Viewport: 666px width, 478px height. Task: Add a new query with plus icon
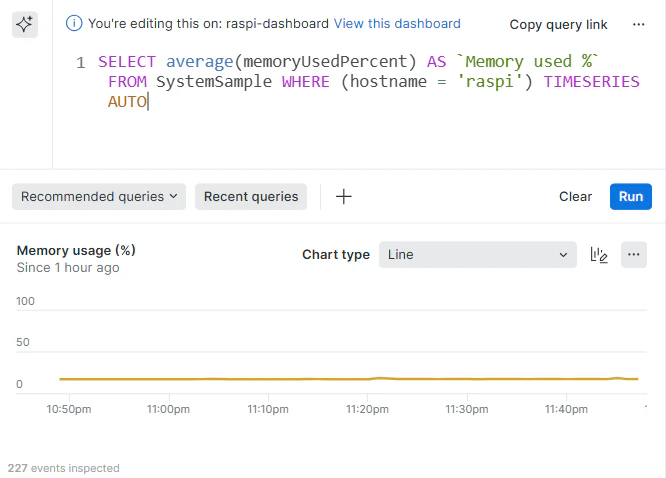344,197
